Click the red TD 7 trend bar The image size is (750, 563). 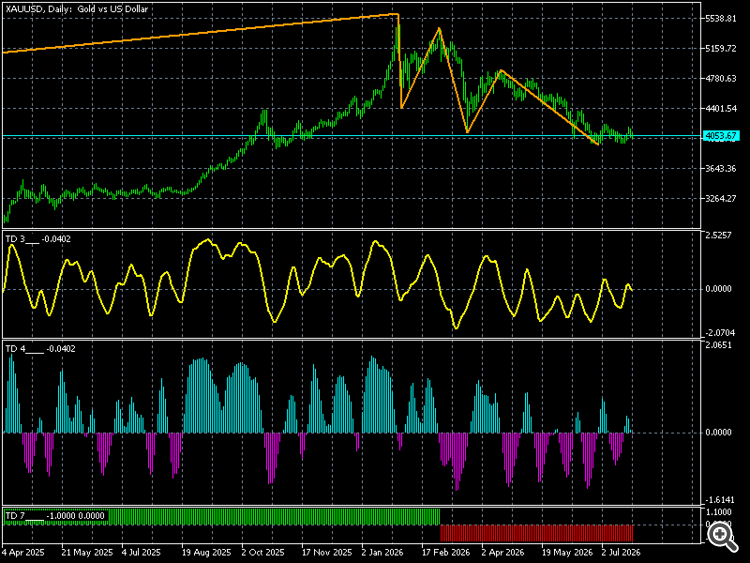(537, 533)
